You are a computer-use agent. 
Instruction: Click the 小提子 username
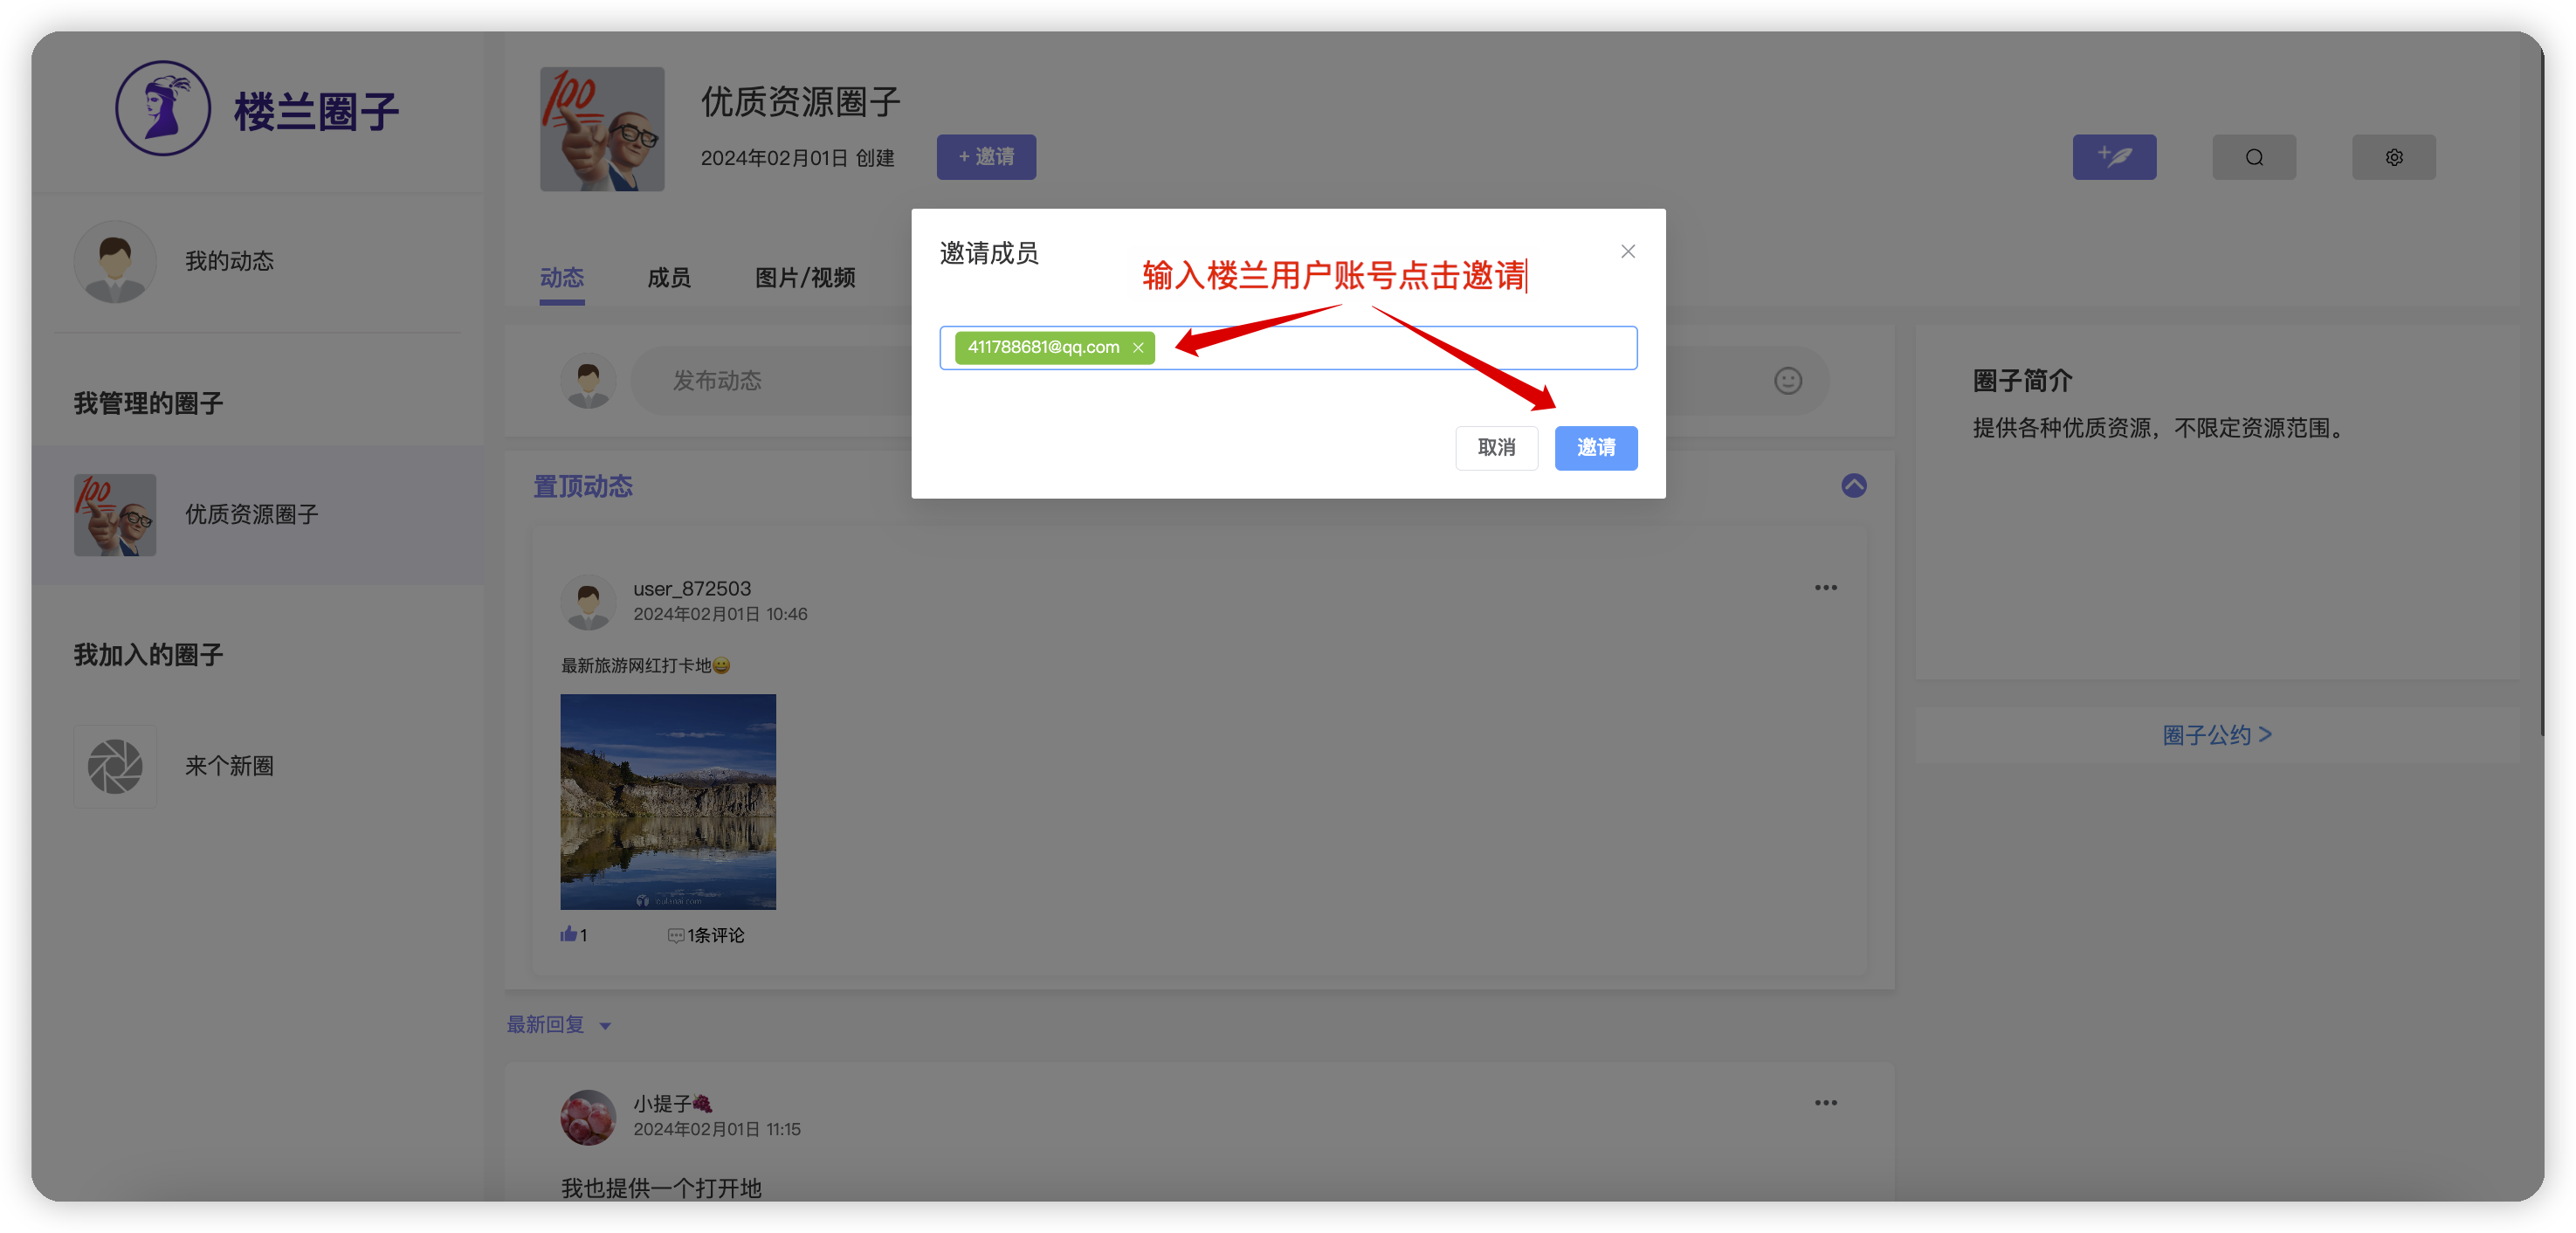coord(672,1103)
